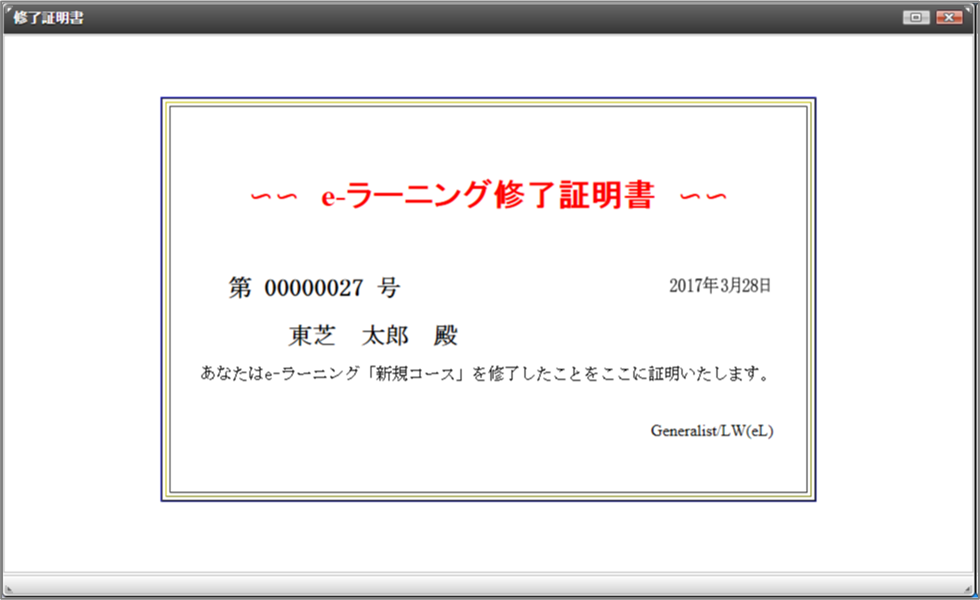
Task: Click the honorific 殿
Action: (446, 335)
